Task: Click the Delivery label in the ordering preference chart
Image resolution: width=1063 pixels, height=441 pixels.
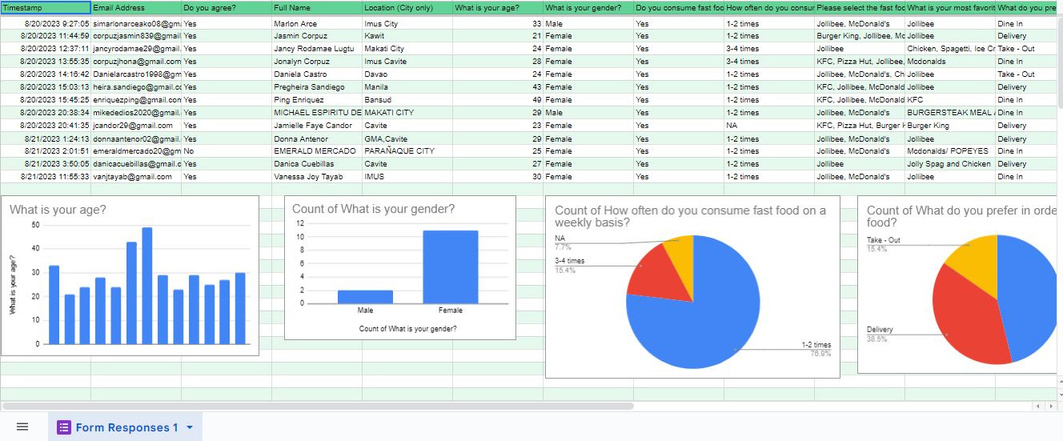Action: (x=880, y=330)
